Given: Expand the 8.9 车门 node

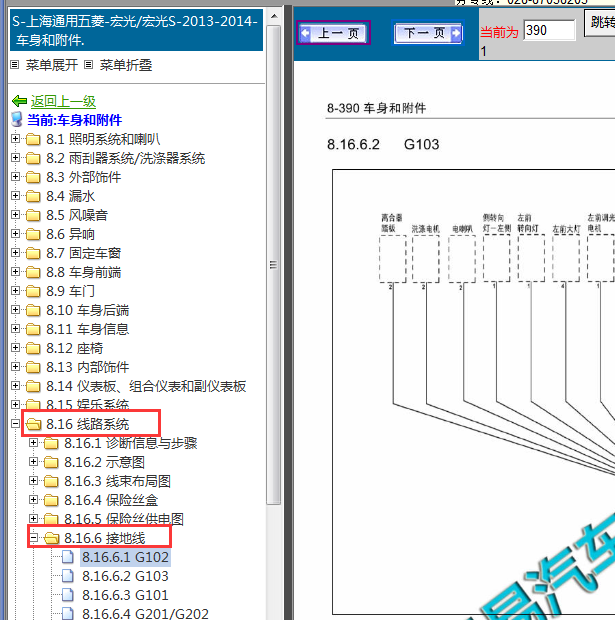Looking at the screenshot, I should [15, 291].
